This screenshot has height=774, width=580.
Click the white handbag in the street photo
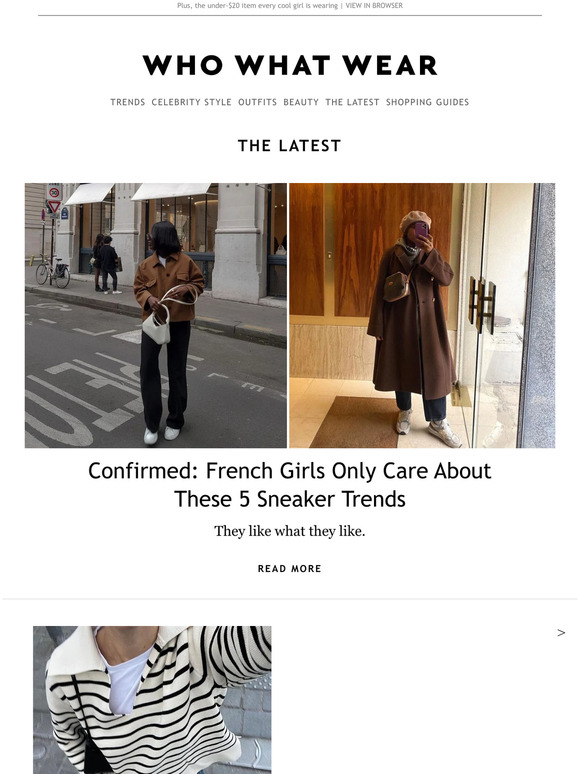pyautogui.click(x=156, y=327)
